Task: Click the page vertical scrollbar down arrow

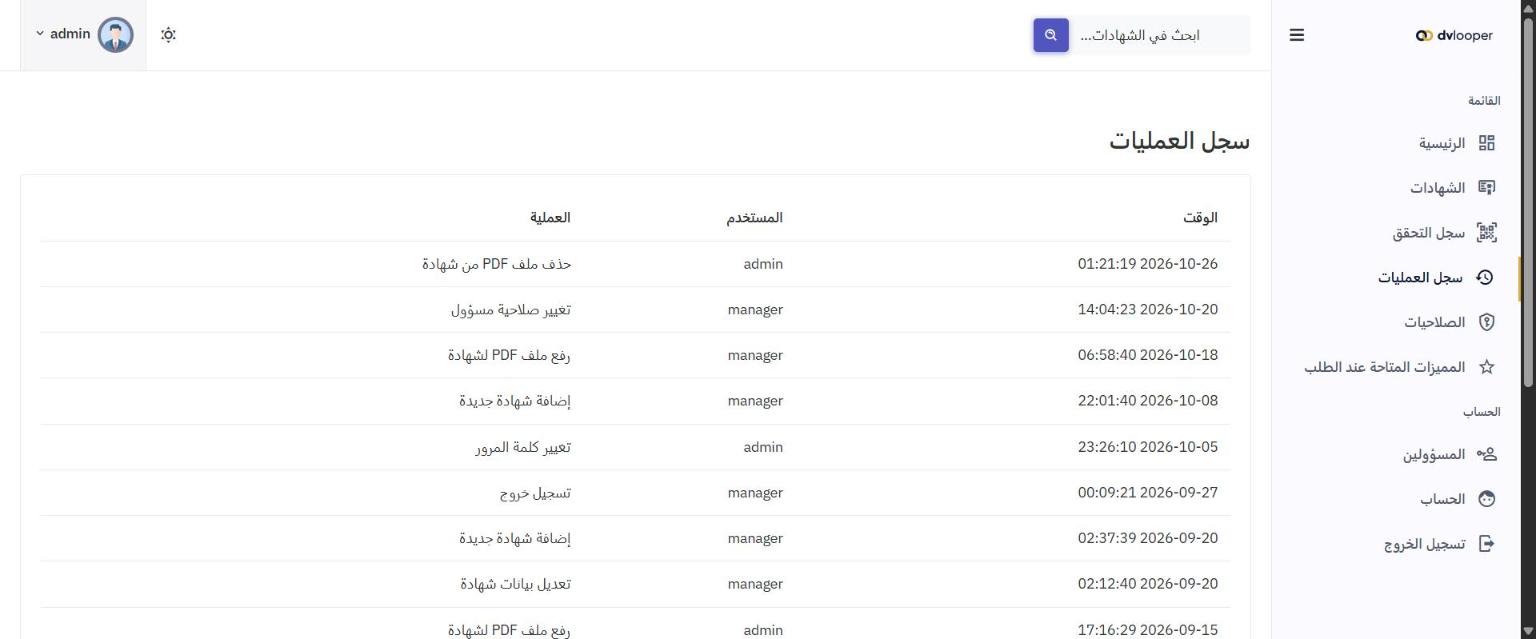Action: coord(1527,630)
